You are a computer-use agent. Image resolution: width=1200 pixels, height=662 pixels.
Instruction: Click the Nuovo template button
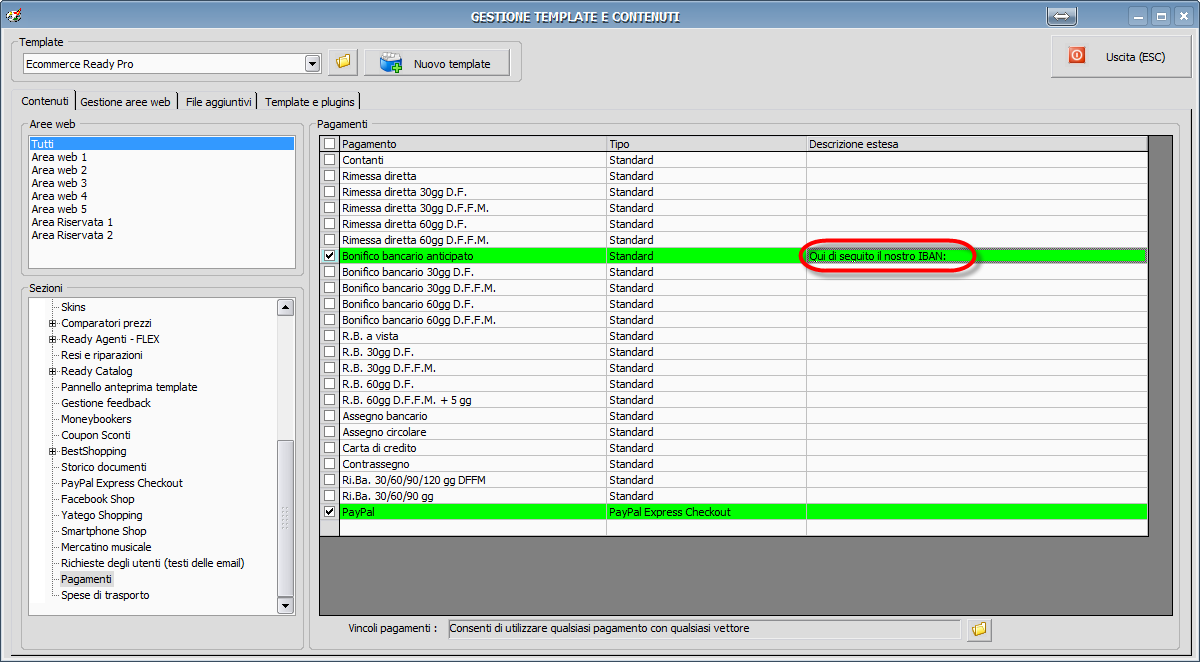(x=437, y=63)
